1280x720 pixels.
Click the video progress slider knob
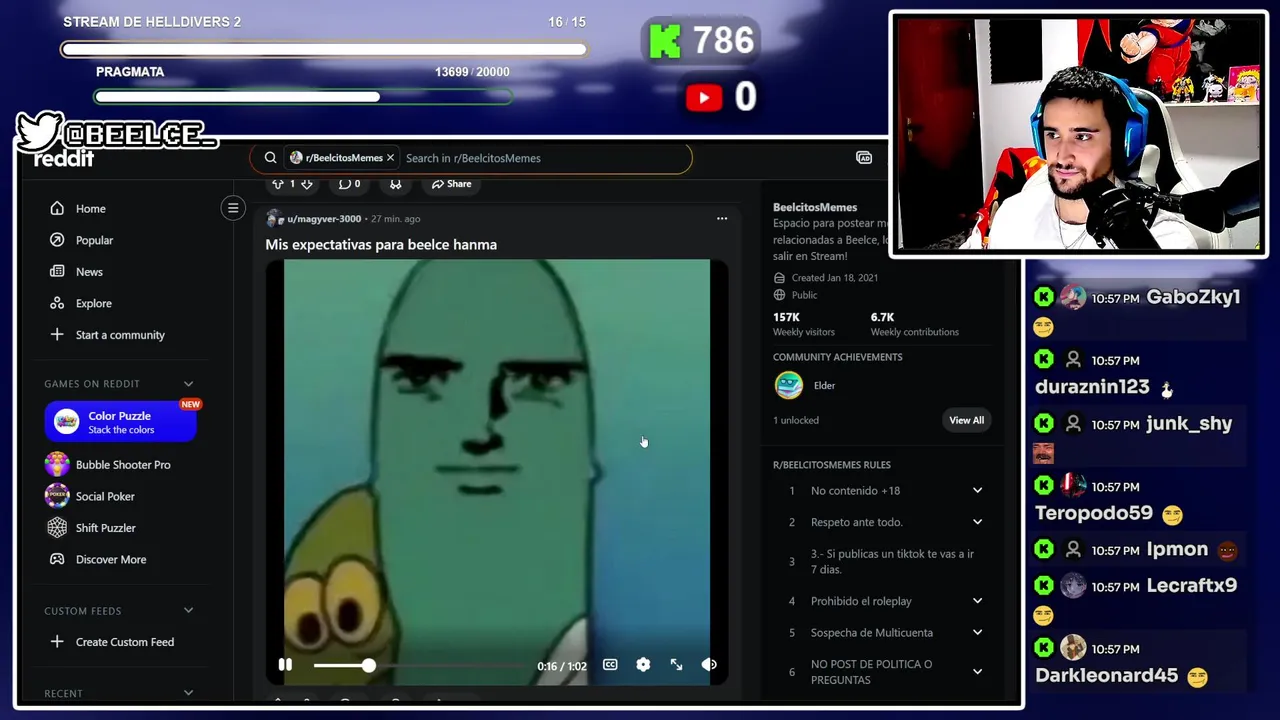369,665
